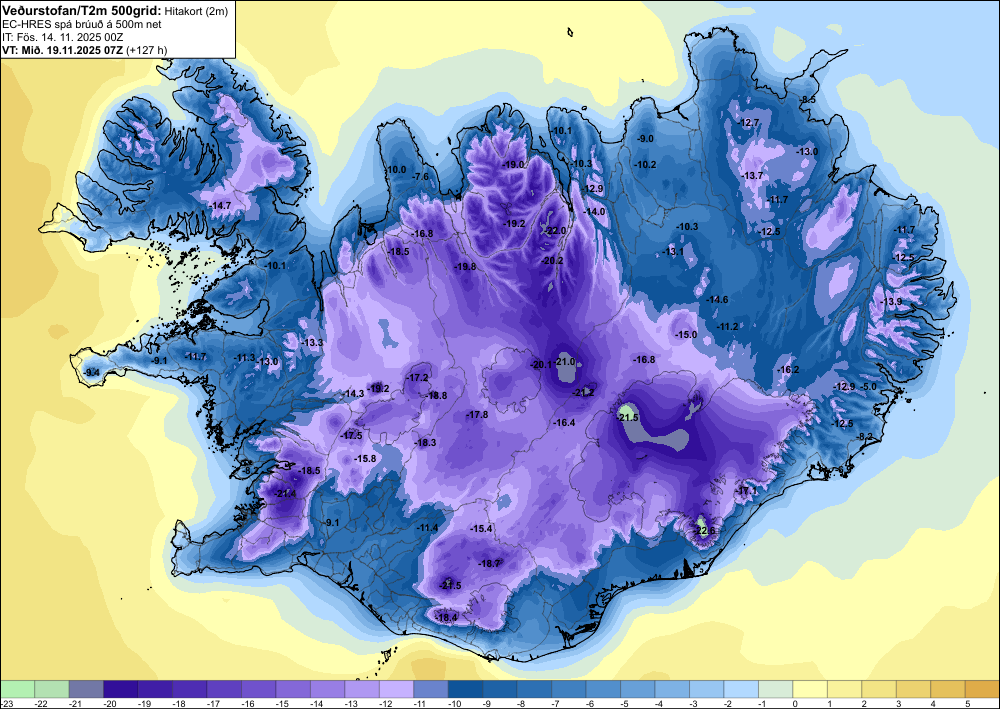Click the -19.8 temperature label
1000x709 pixels.
point(465,267)
